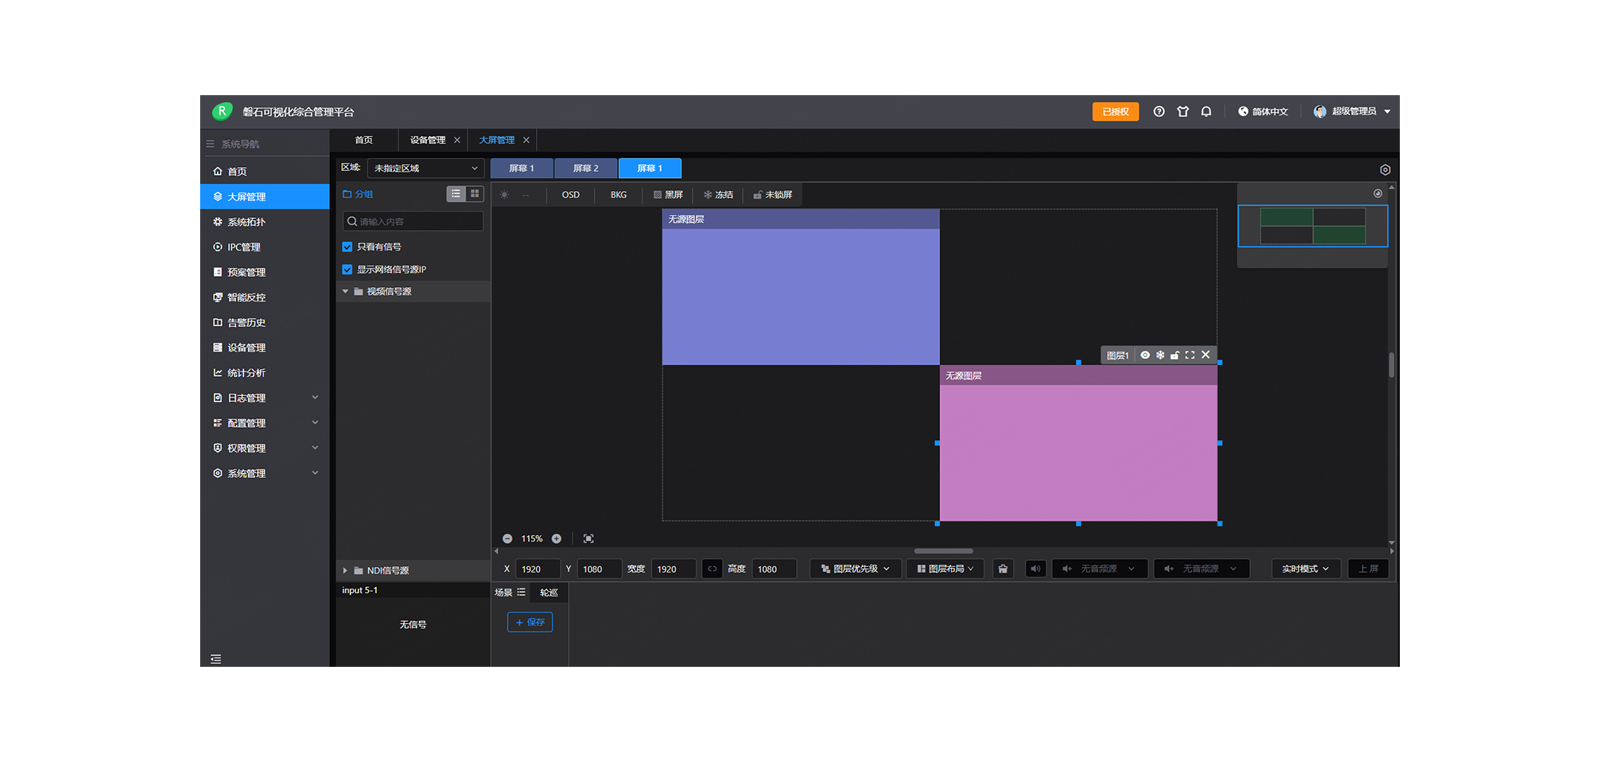
Task: Open the 简体中文 language selector
Action: click(1263, 112)
